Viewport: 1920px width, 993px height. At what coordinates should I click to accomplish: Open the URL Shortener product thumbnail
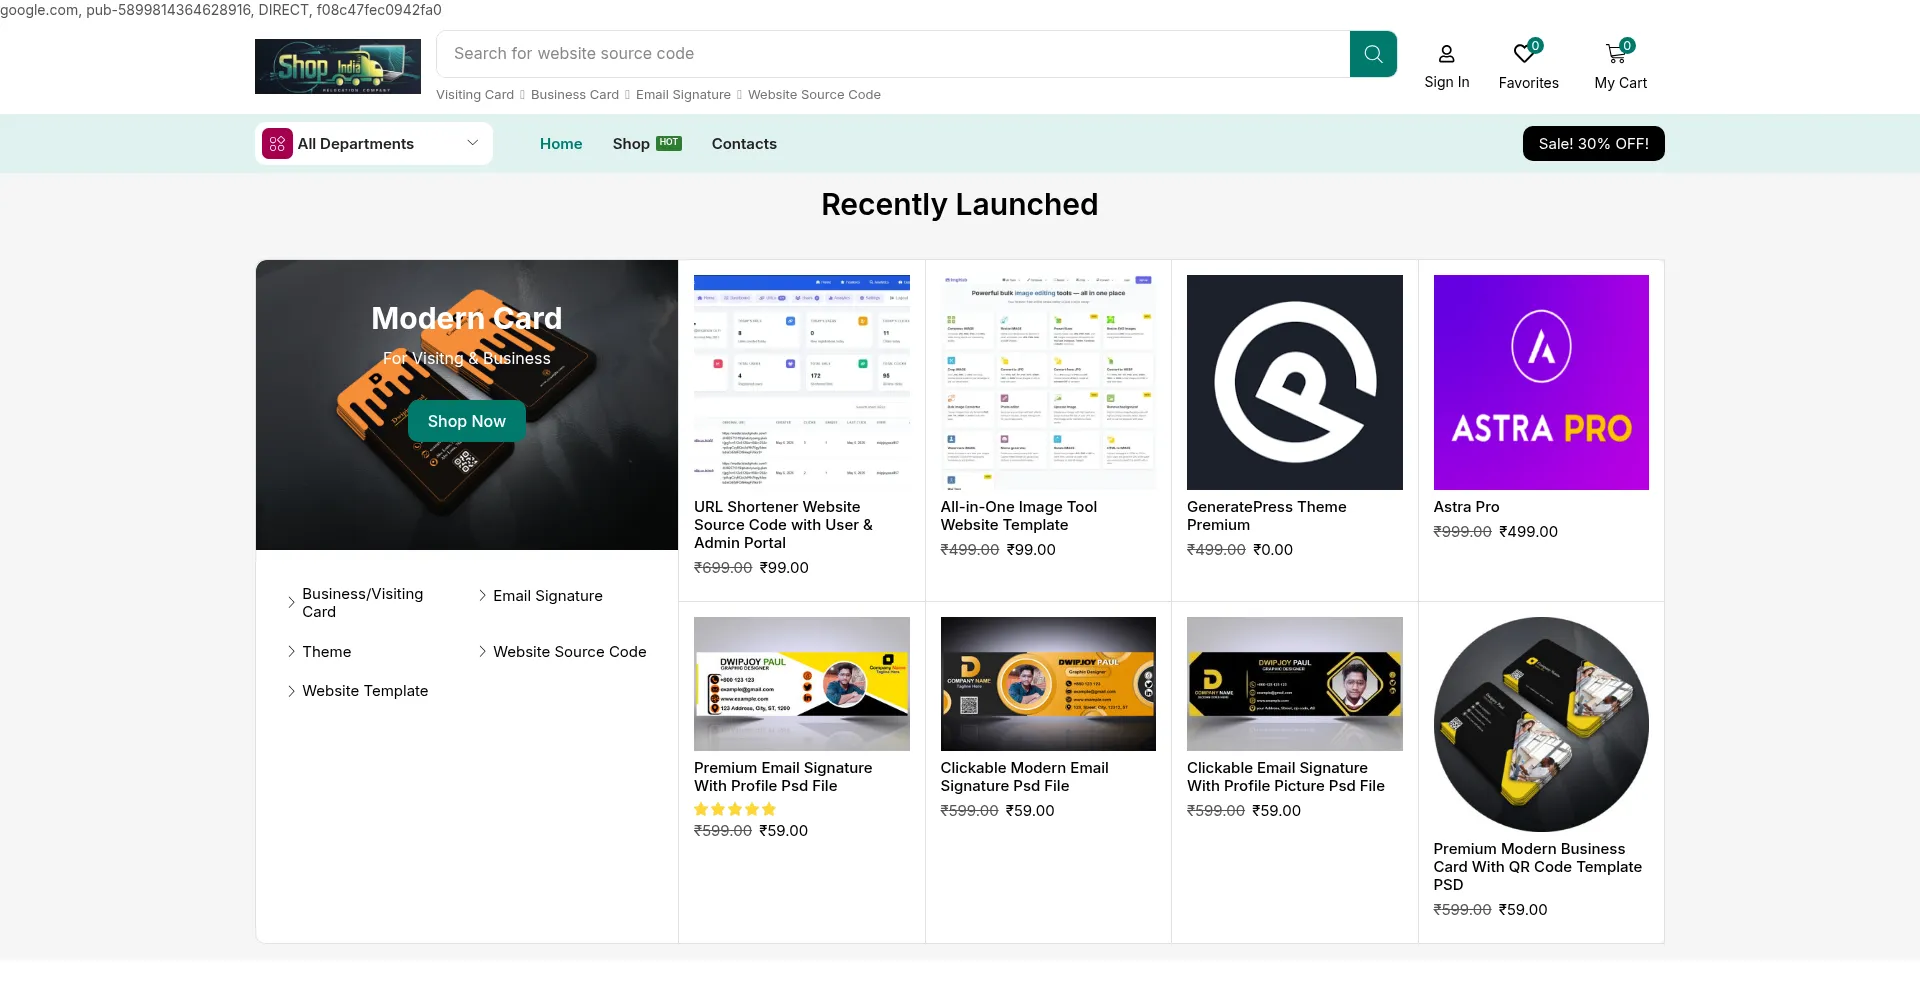[x=801, y=382]
